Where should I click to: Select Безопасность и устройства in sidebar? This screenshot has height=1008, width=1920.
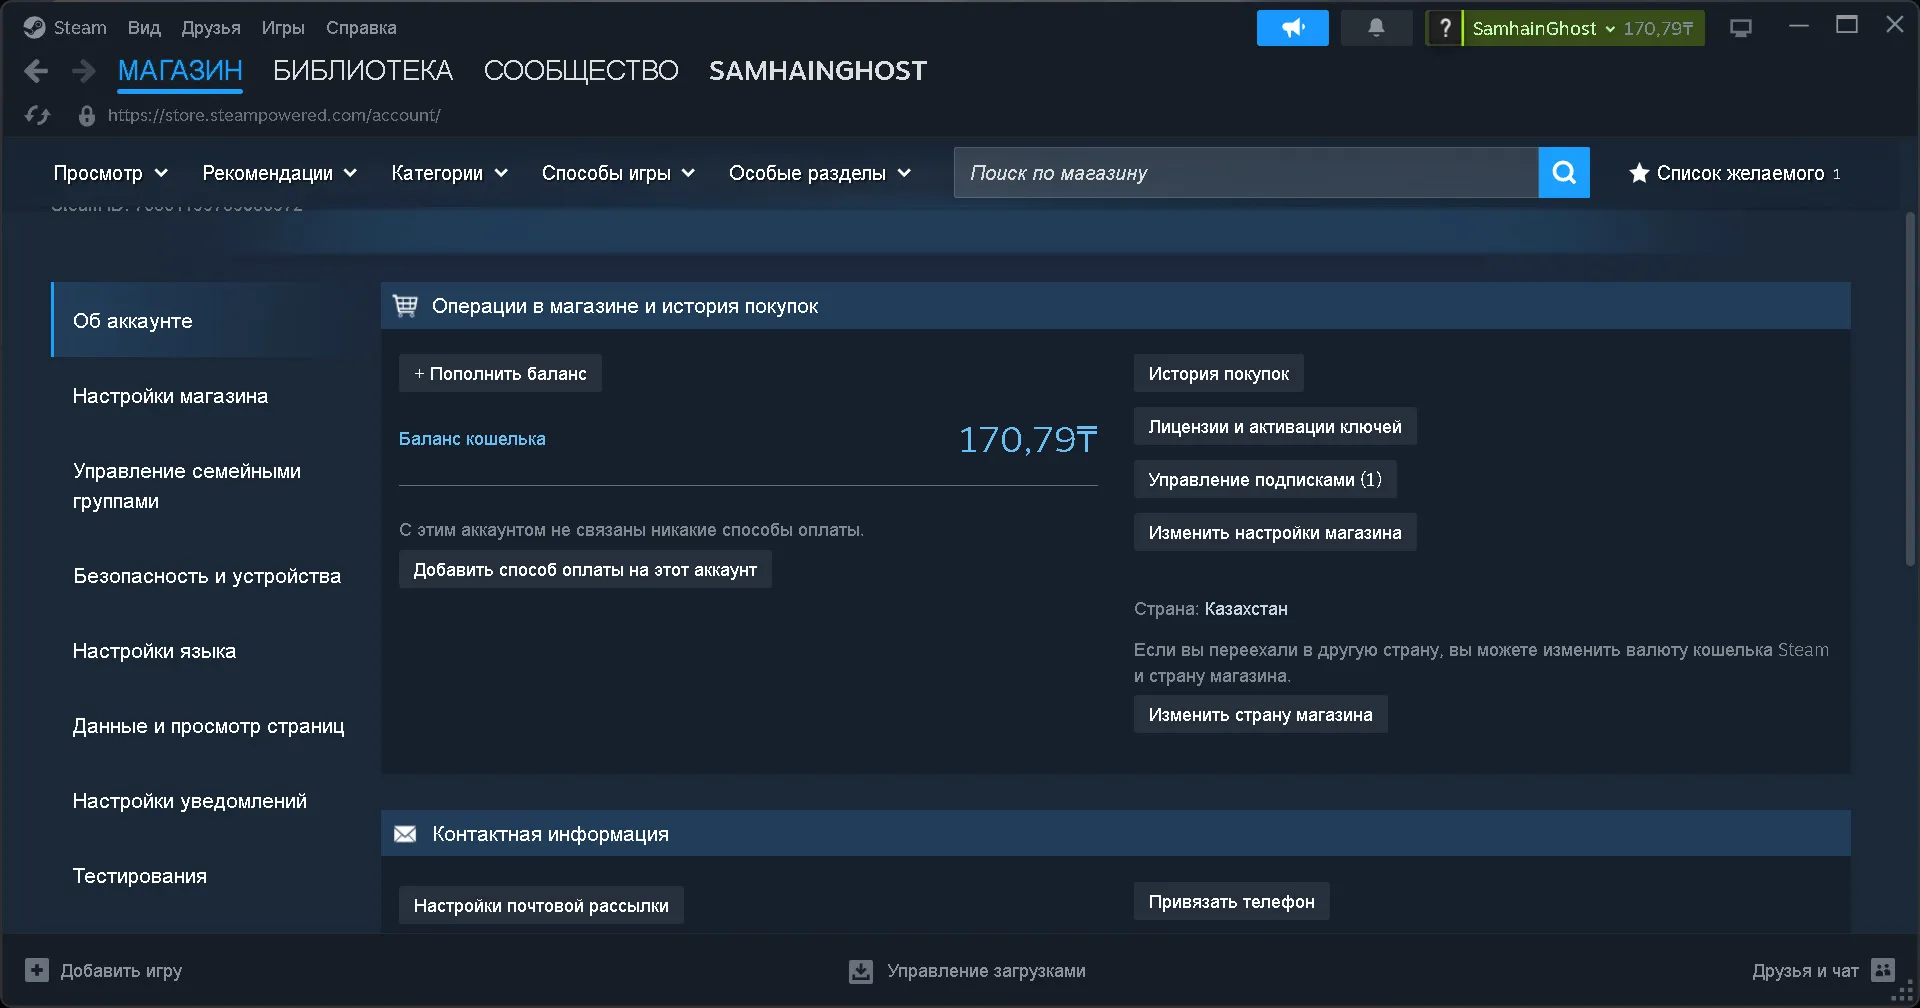click(x=207, y=576)
